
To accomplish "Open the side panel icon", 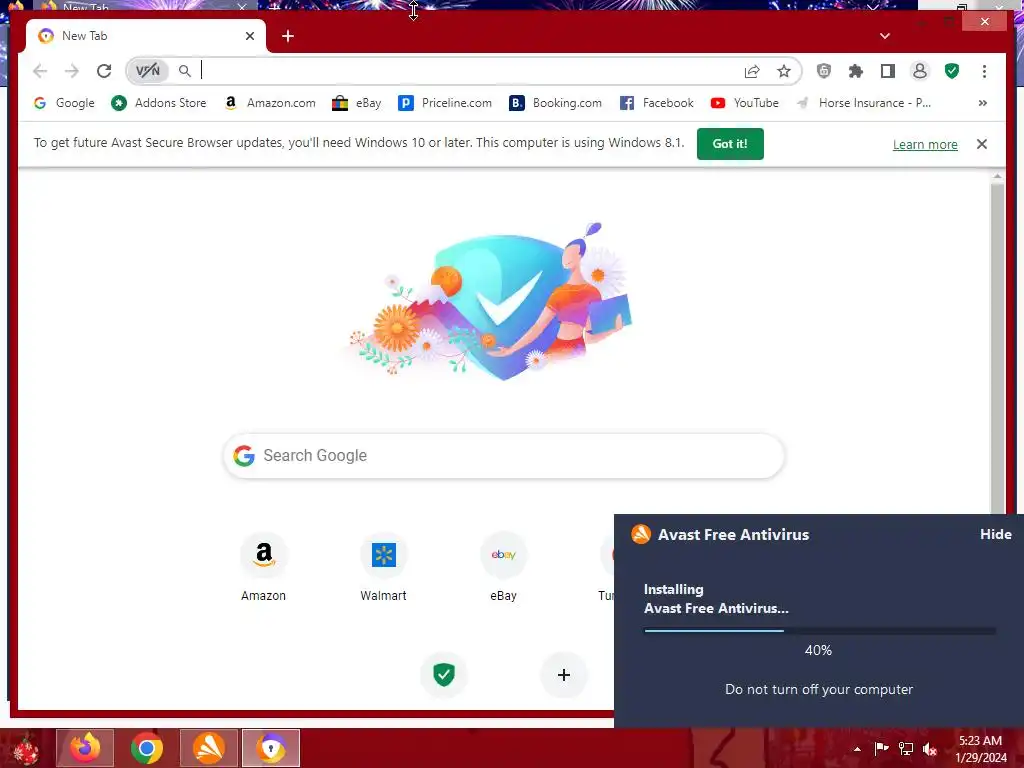I will (x=888, y=71).
